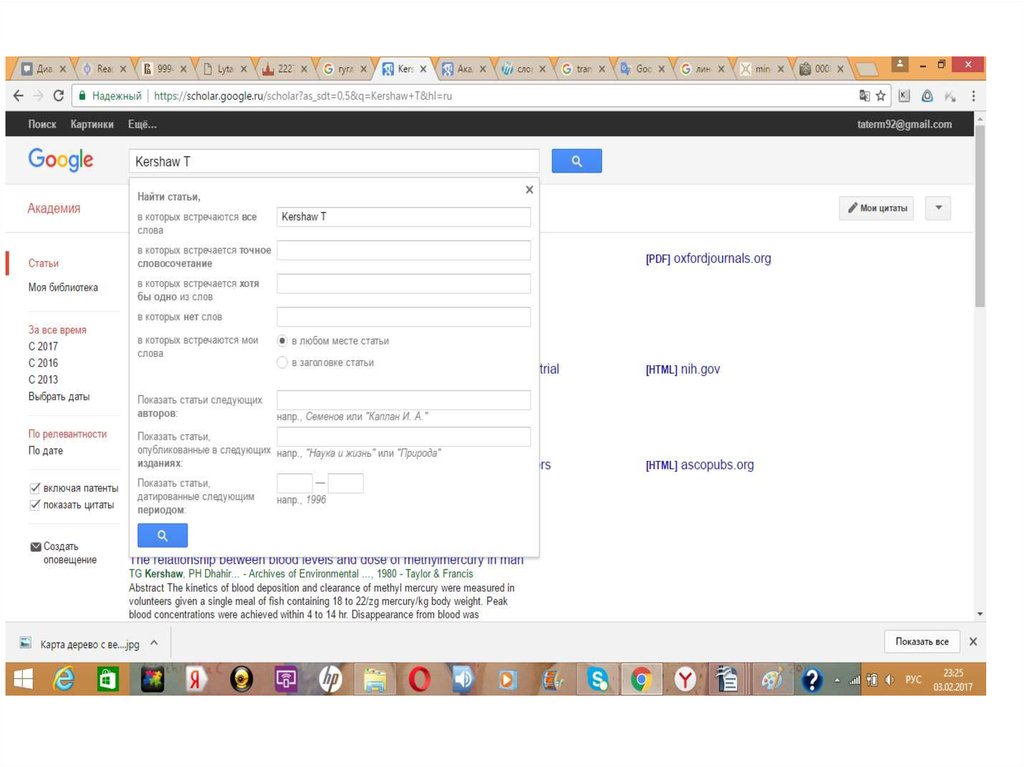
Task: Launch Internet Explorer from taskbar
Action: (x=64, y=679)
